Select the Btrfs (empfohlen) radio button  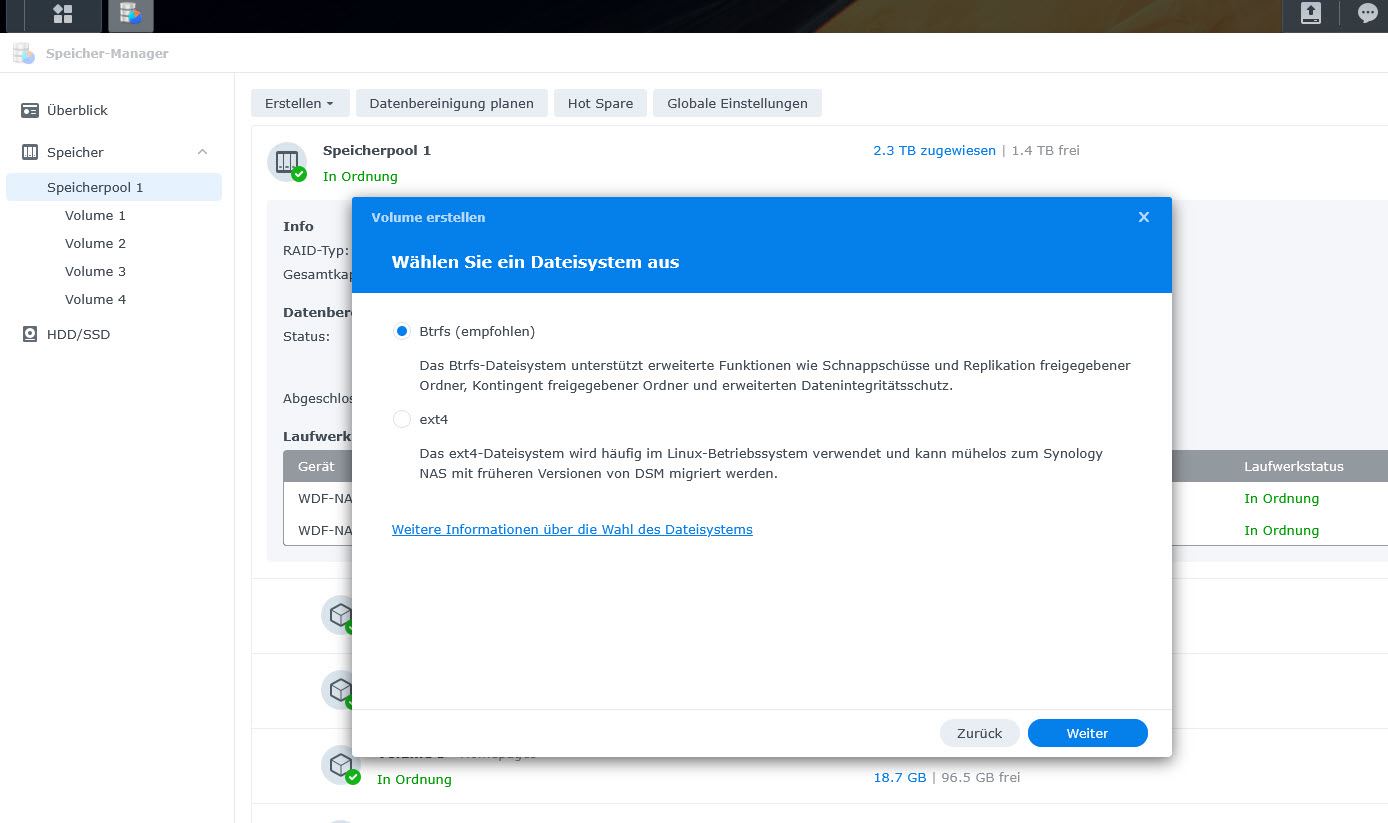coord(402,331)
